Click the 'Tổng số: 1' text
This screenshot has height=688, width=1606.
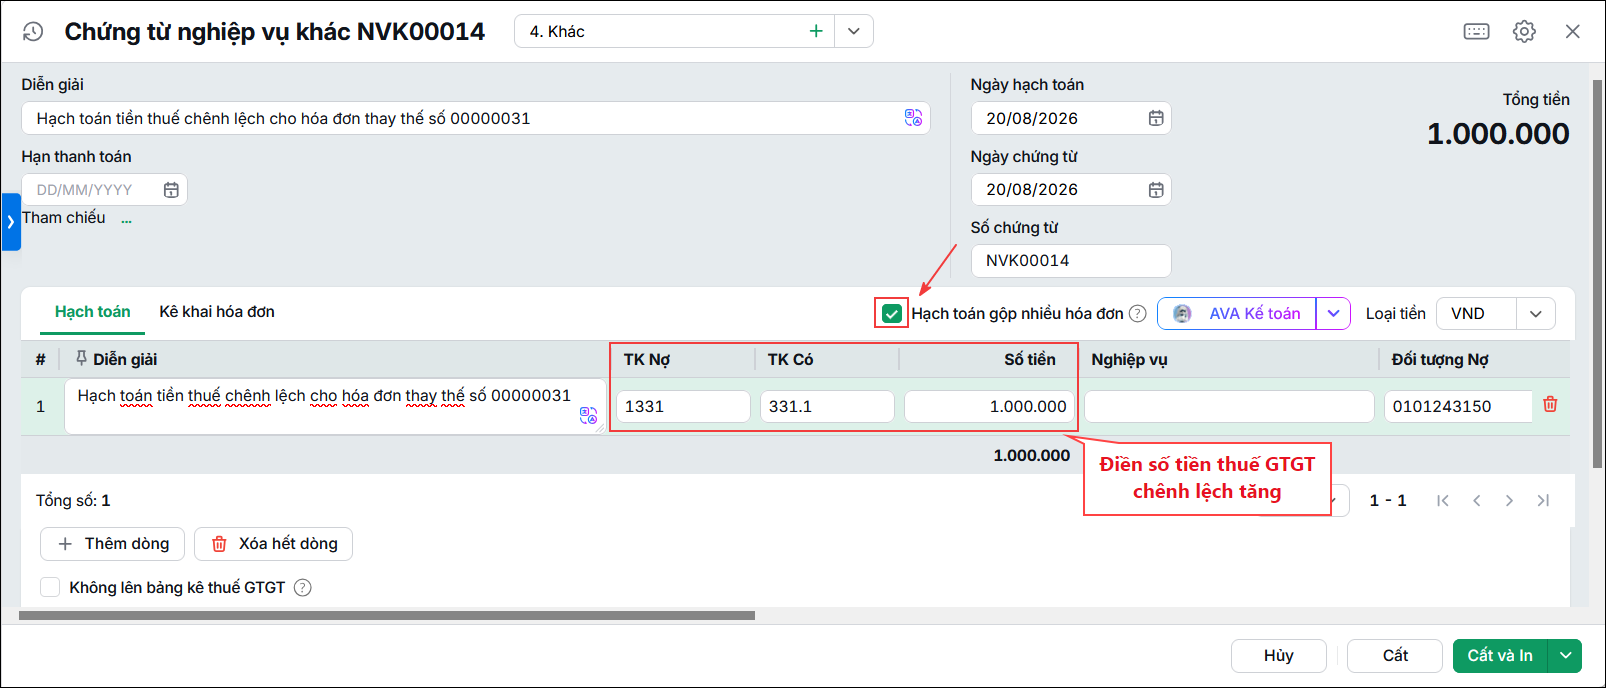click(x=73, y=501)
